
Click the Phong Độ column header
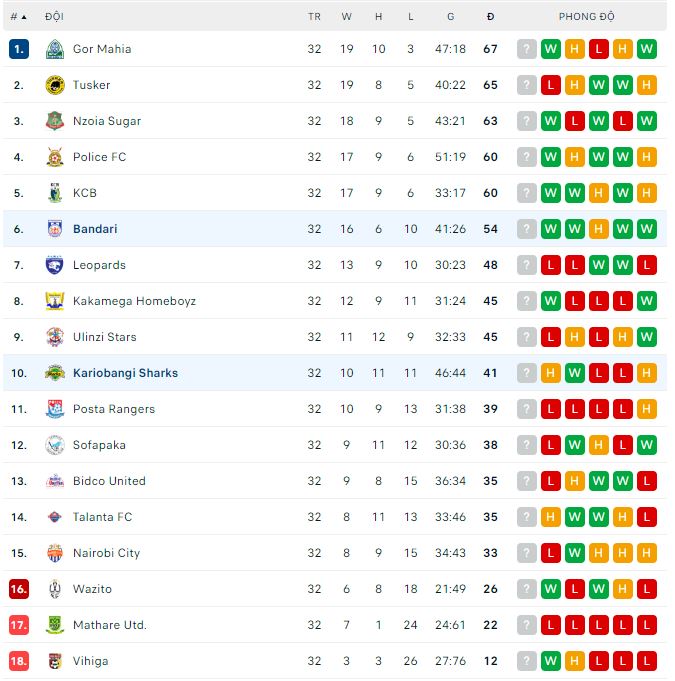pos(587,16)
